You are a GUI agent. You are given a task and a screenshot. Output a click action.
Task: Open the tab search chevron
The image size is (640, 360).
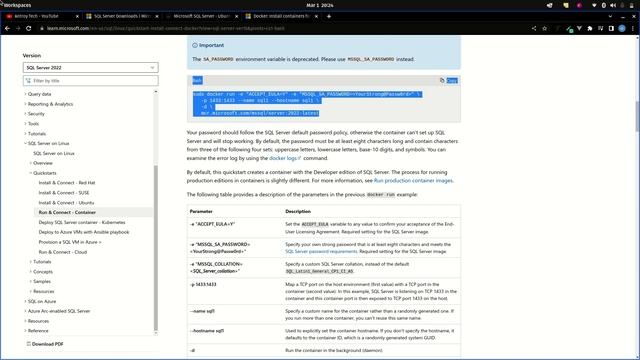[610, 16]
